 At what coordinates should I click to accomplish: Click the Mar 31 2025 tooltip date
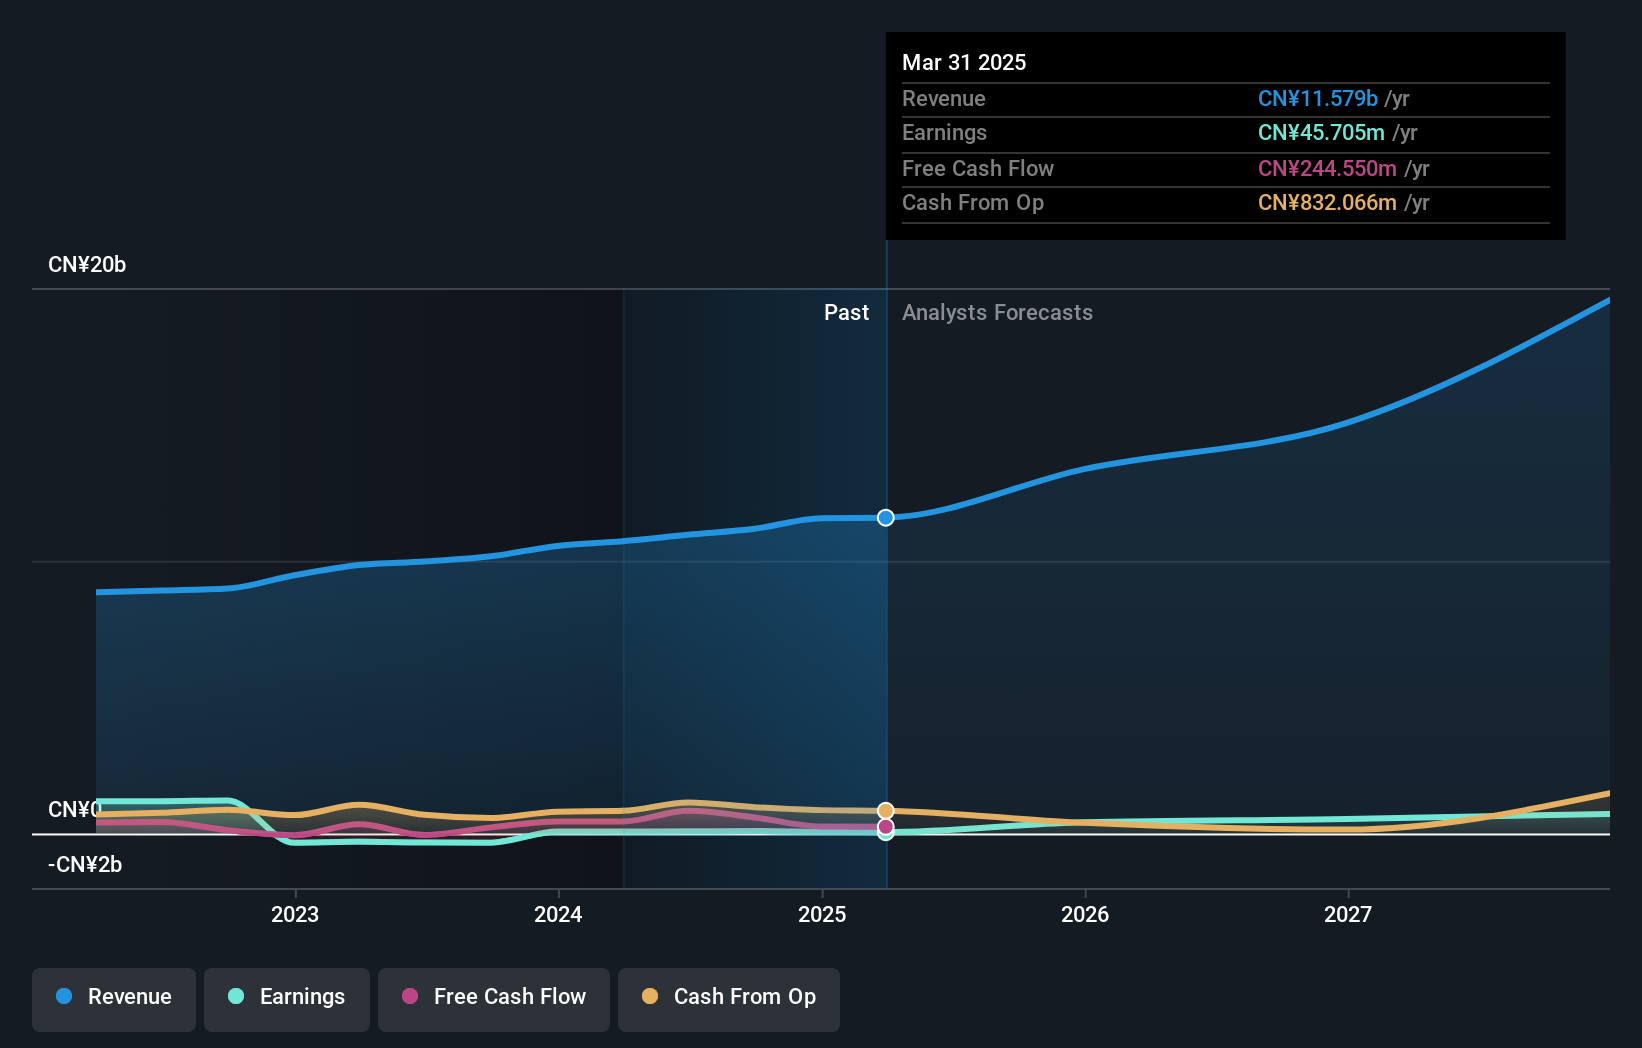tap(964, 62)
